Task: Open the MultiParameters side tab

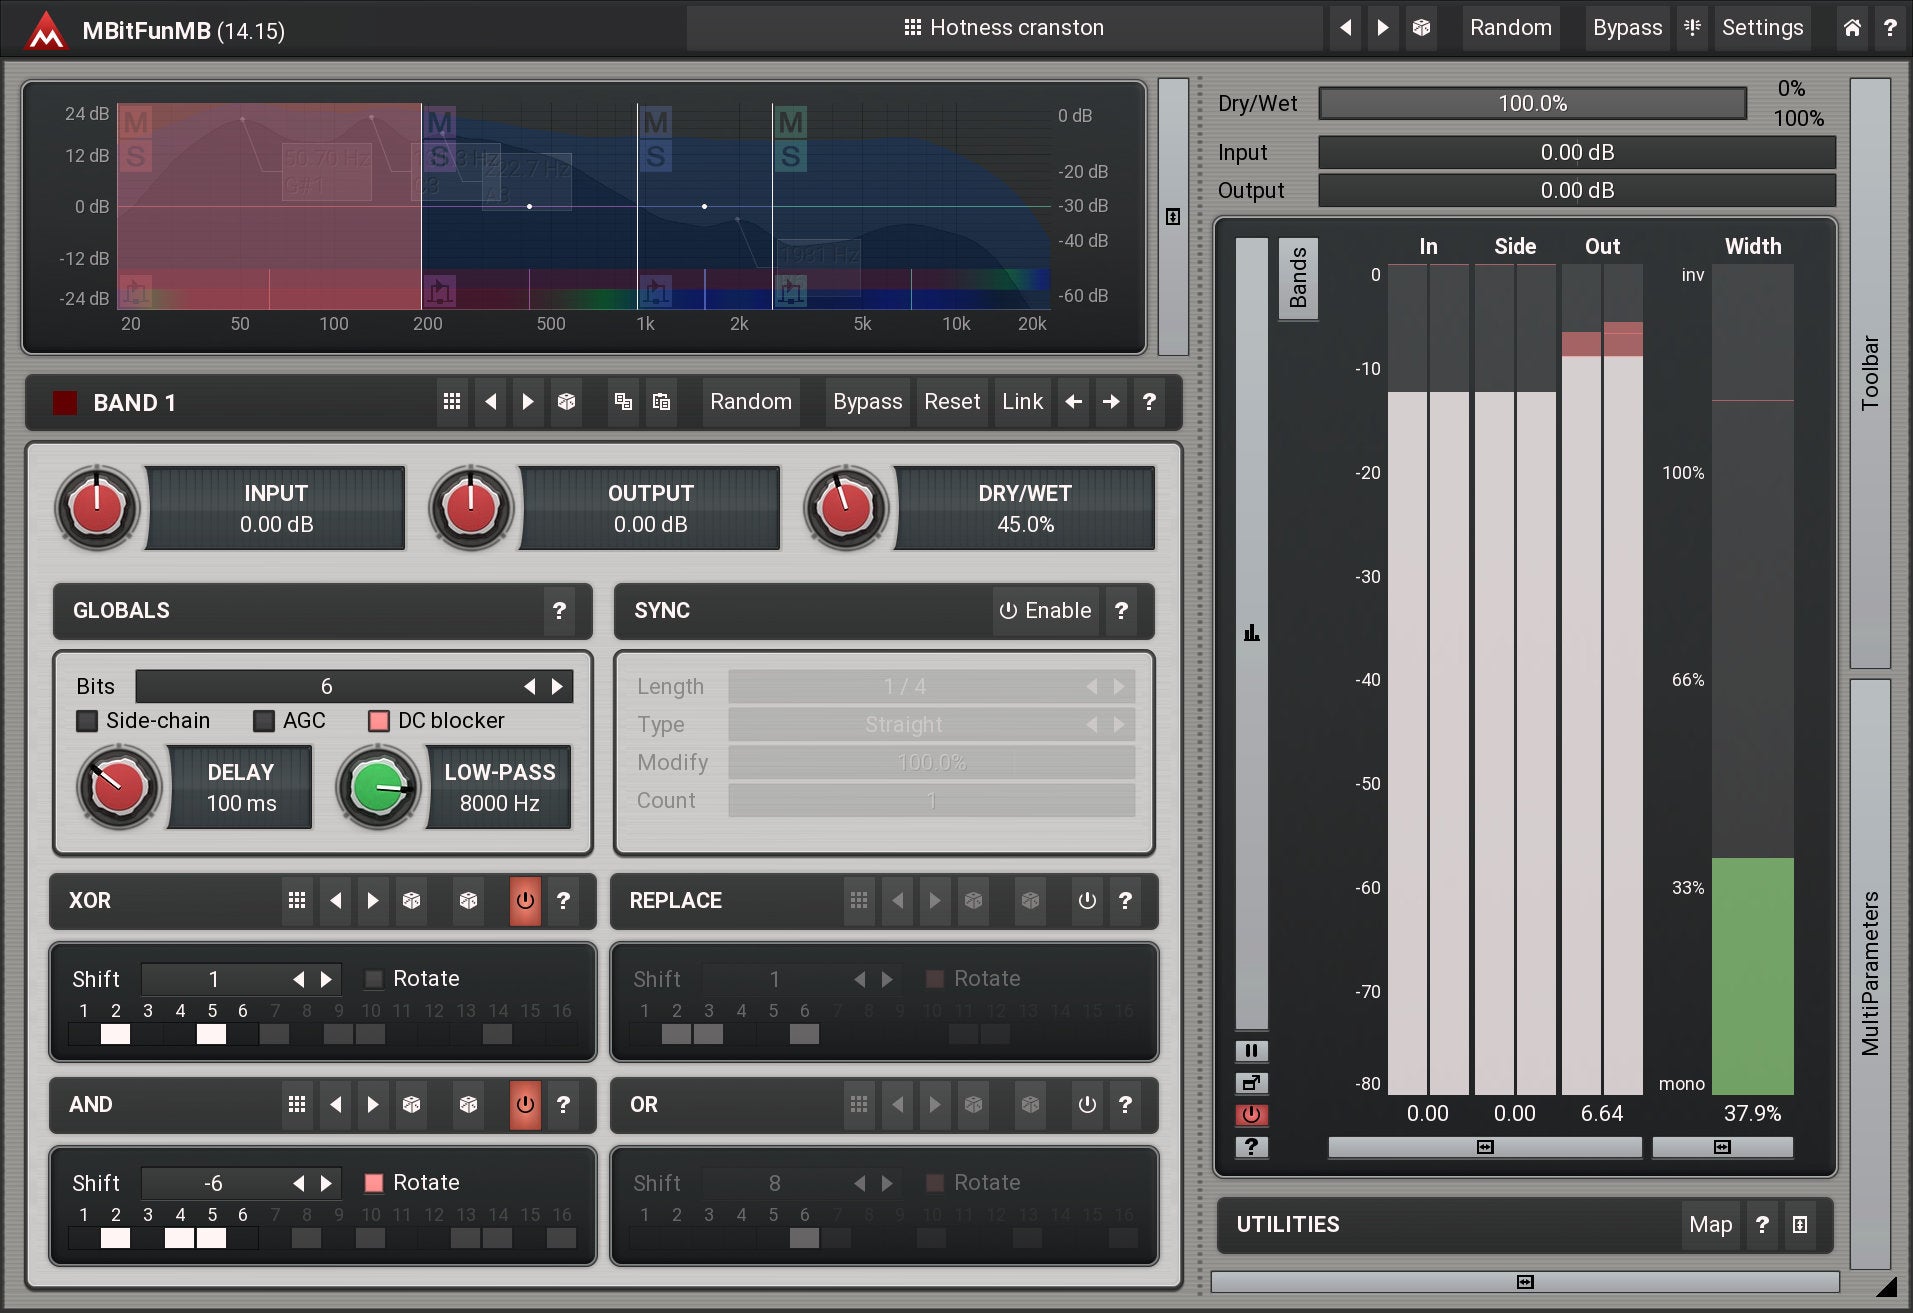Action: tap(1869, 972)
